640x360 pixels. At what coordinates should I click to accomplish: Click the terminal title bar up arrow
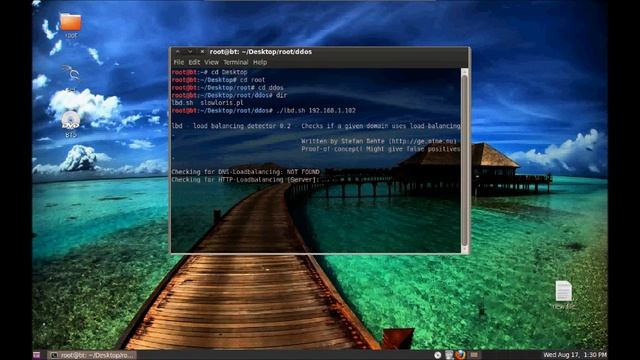pyautogui.click(x=178, y=51)
